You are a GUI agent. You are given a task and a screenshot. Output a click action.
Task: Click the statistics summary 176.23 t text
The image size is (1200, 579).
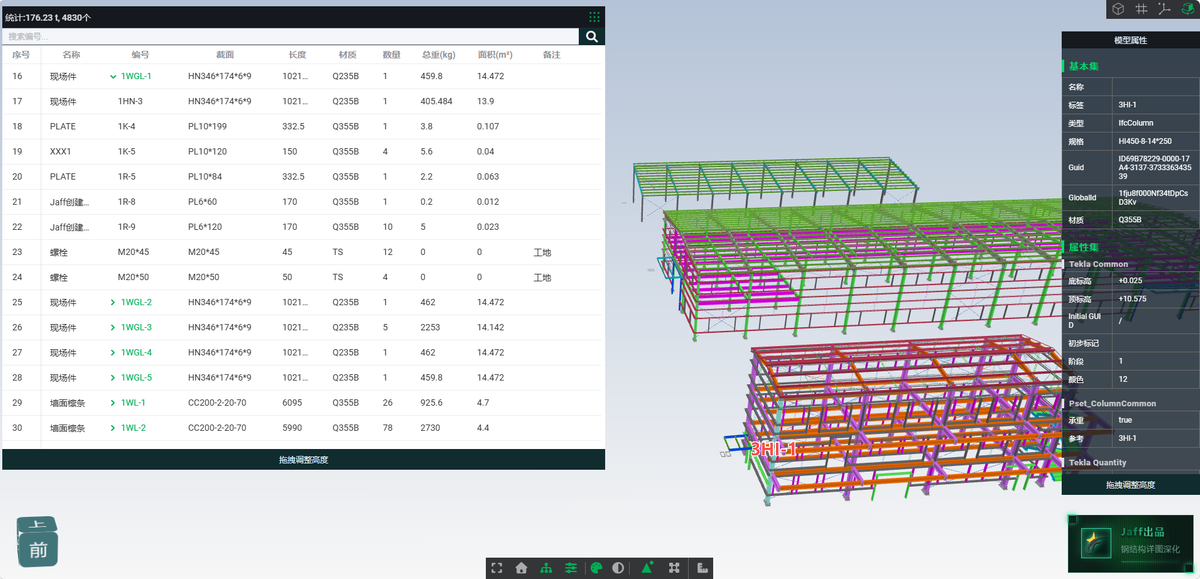pyautogui.click(x=48, y=17)
